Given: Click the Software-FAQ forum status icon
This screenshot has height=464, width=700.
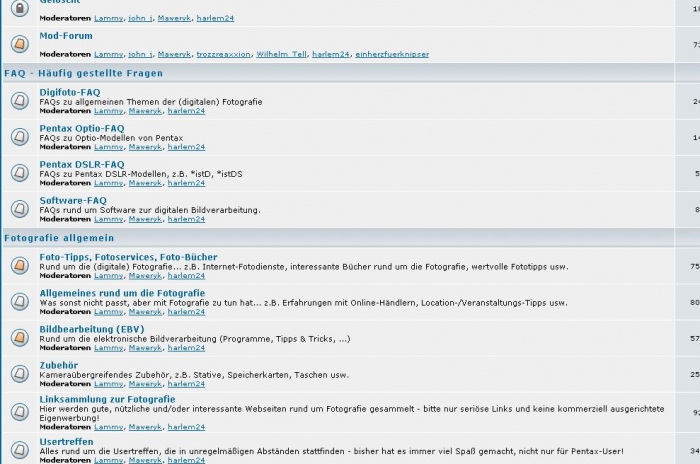Looking at the screenshot, I should click(20, 209).
